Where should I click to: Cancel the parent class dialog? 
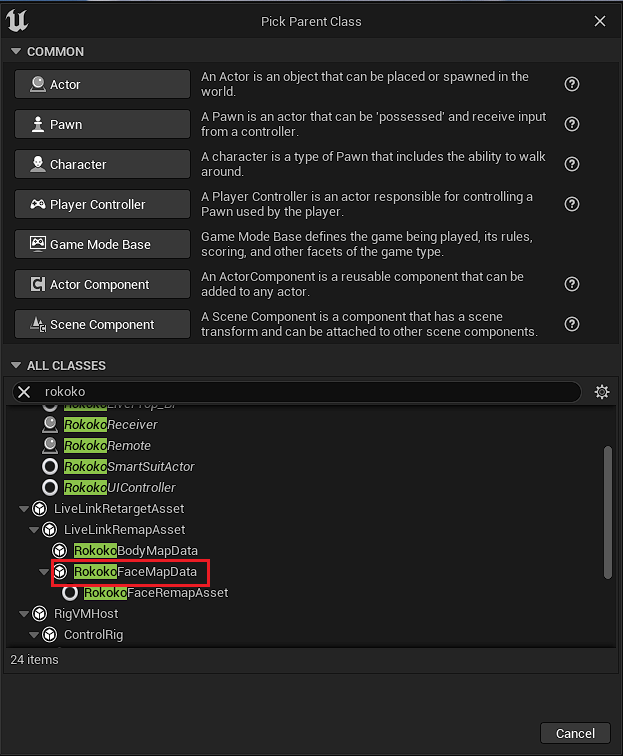click(x=575, y=733)
